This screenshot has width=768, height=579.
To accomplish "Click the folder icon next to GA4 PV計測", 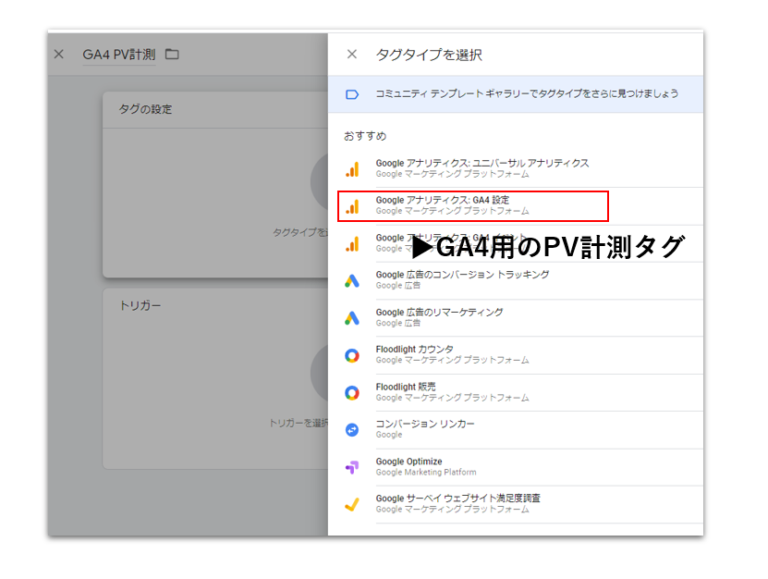I will 172,54.
